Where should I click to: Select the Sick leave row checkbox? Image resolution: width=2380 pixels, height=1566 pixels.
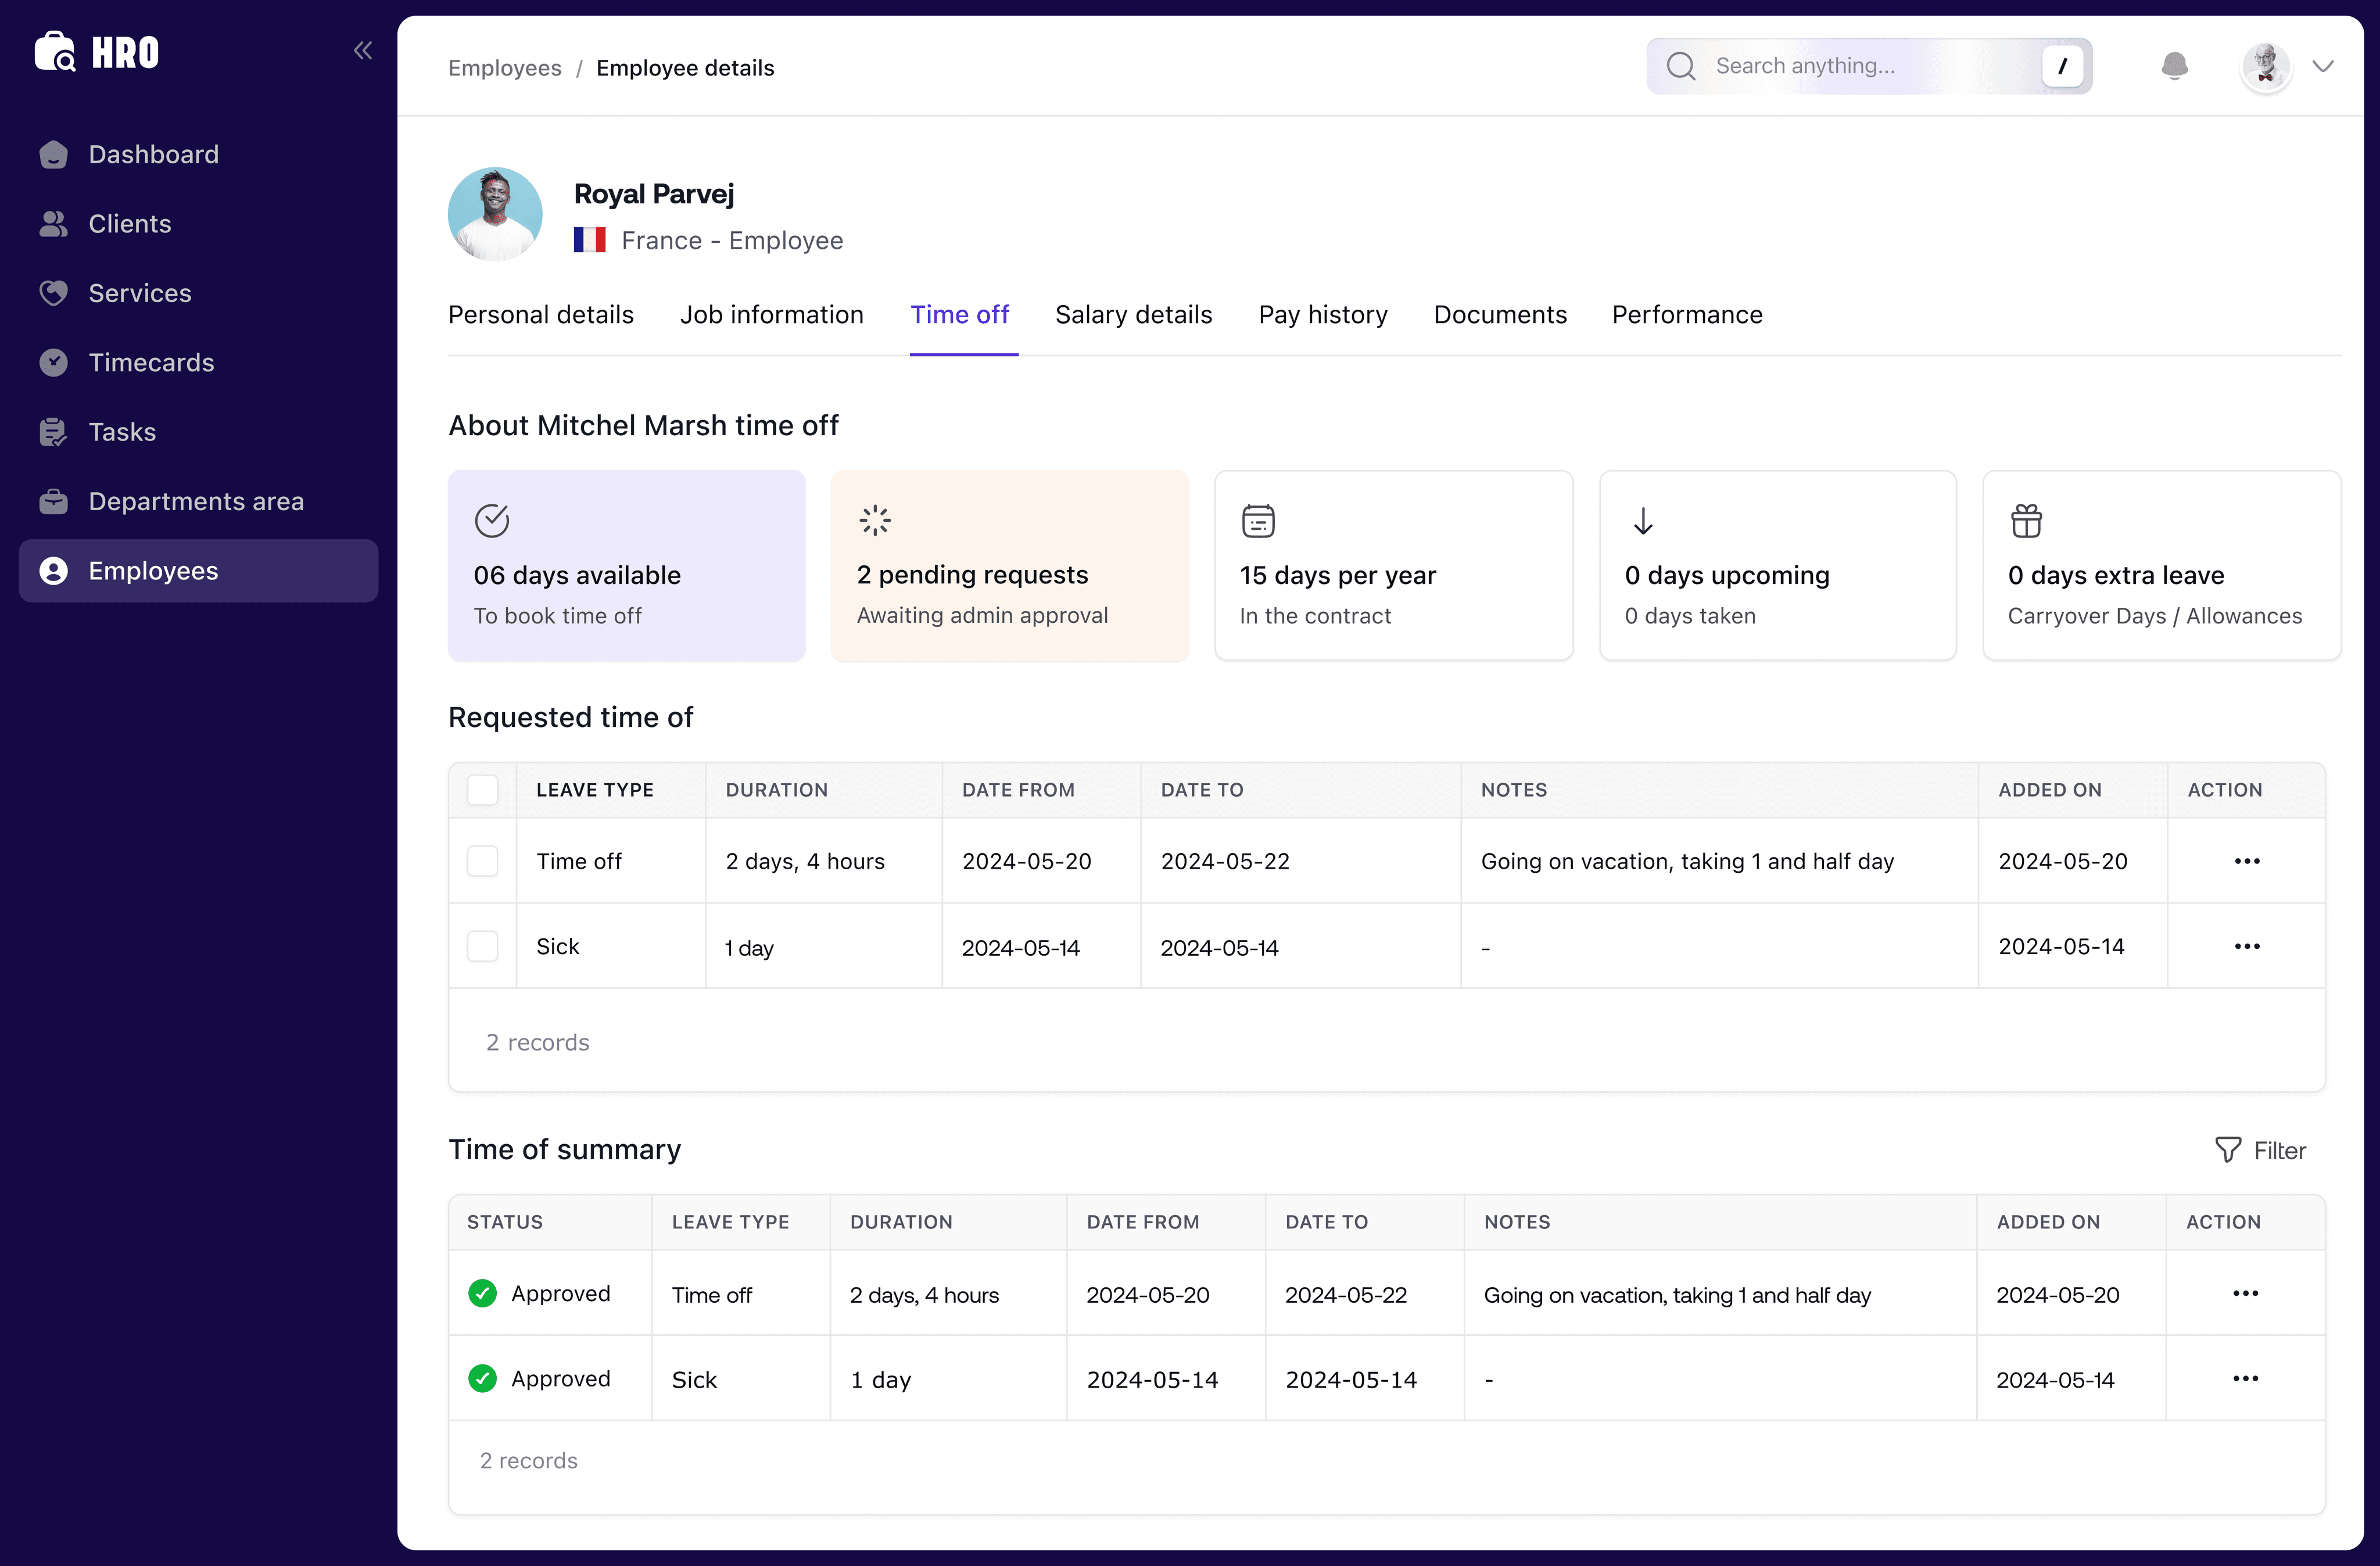tap(482, 946)
